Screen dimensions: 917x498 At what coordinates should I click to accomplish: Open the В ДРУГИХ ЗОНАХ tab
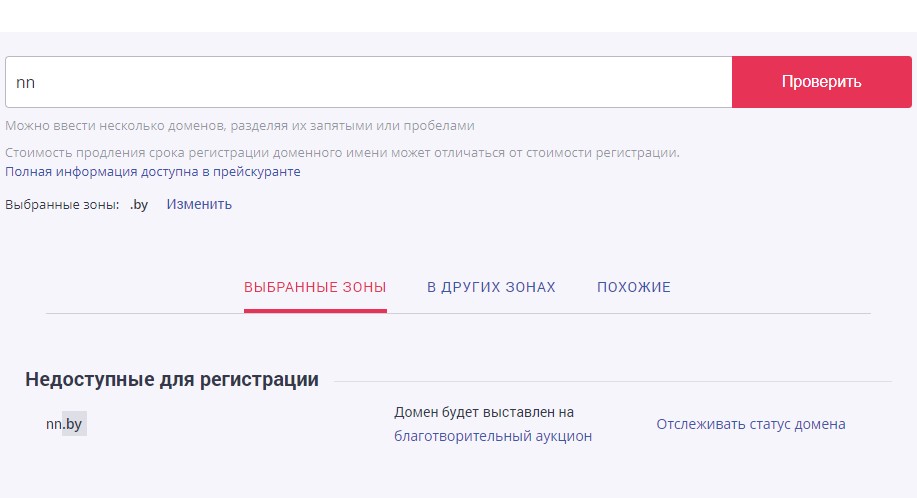(x=491, y=287)
